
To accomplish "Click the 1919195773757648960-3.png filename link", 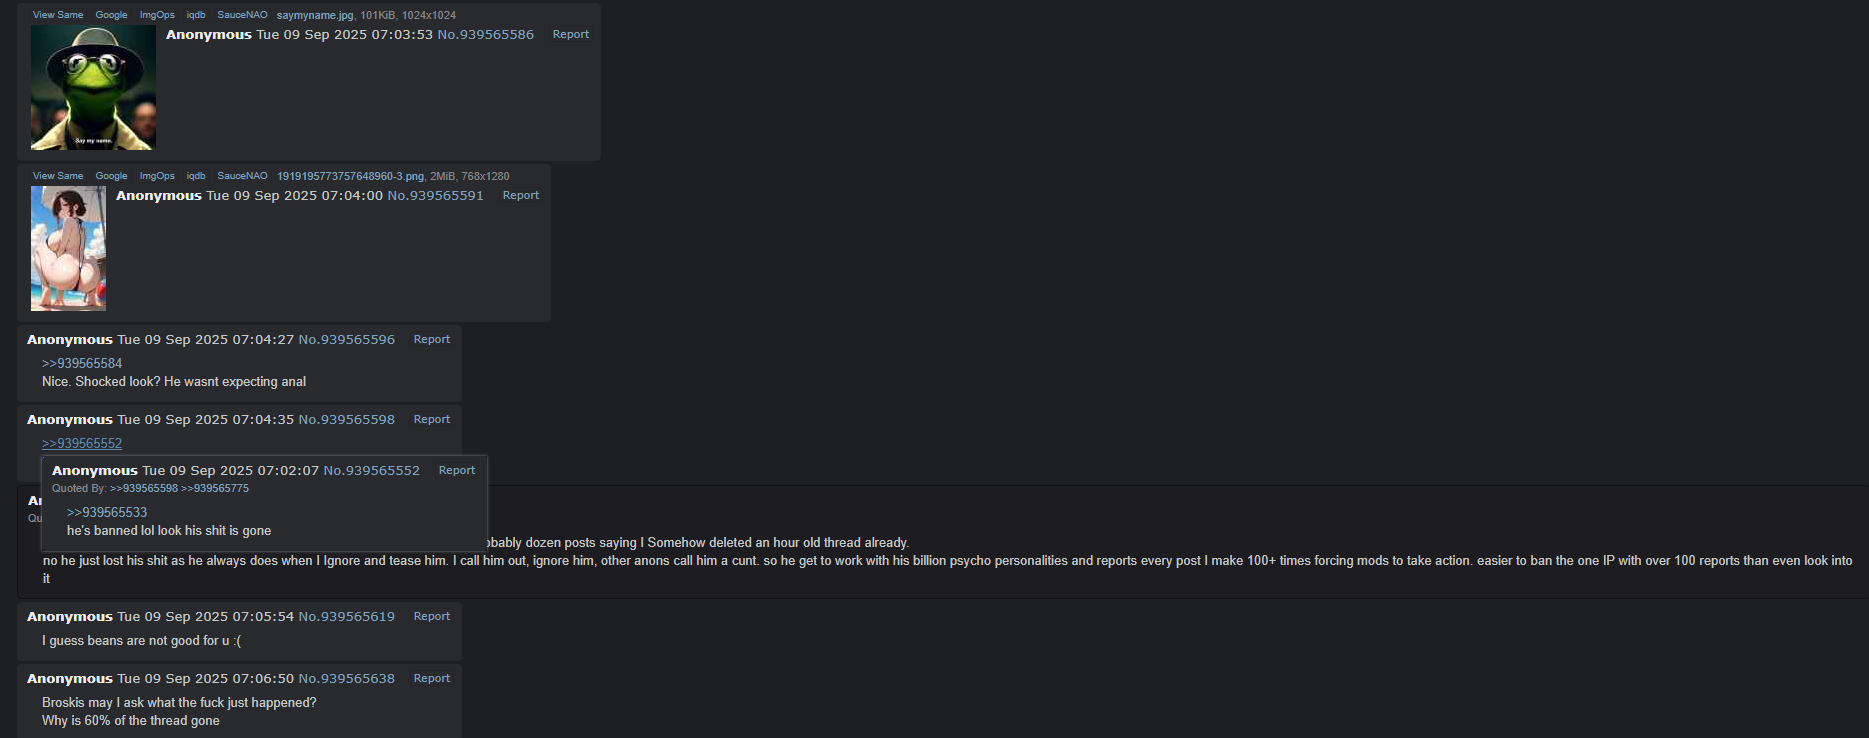I will (350, 176).
